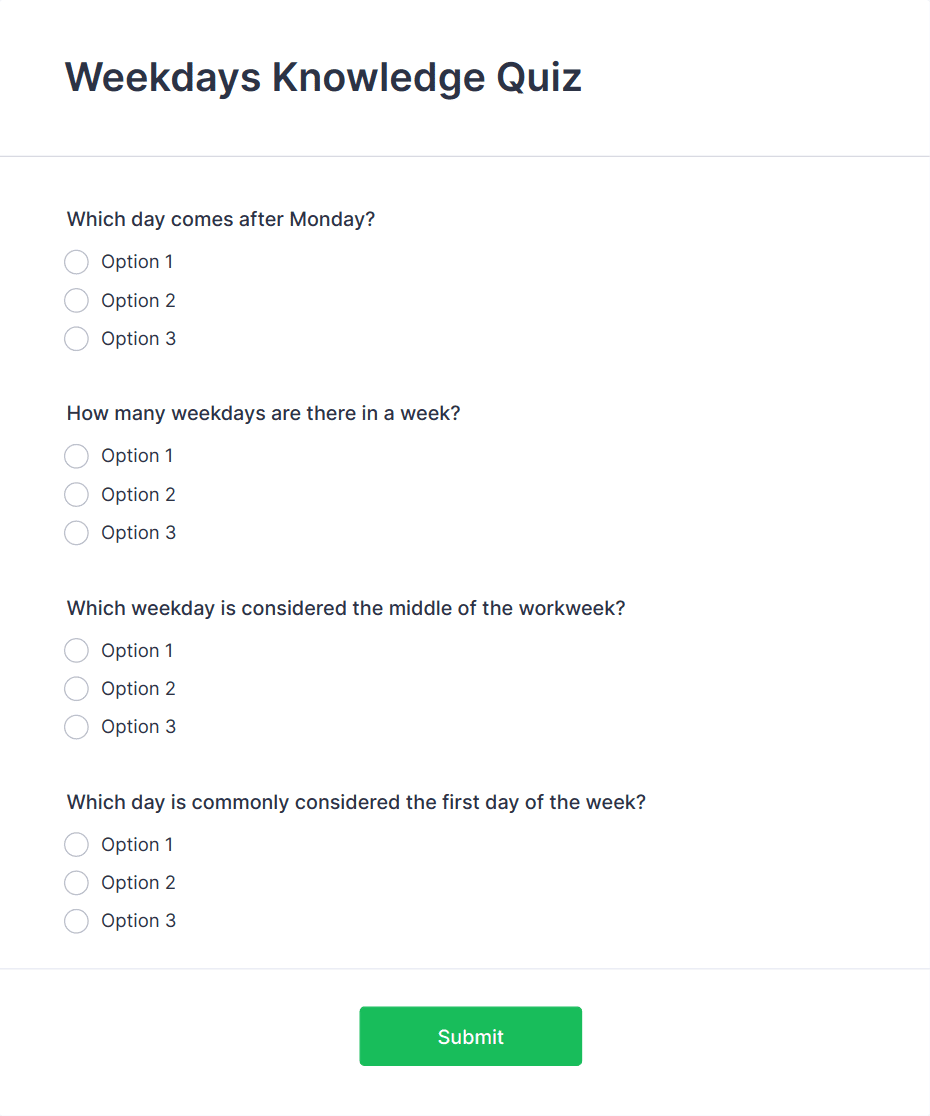The width and height of the screenshot is (930, 1116).
Task: Click the first day of the week question text
Action: (356, 802)
